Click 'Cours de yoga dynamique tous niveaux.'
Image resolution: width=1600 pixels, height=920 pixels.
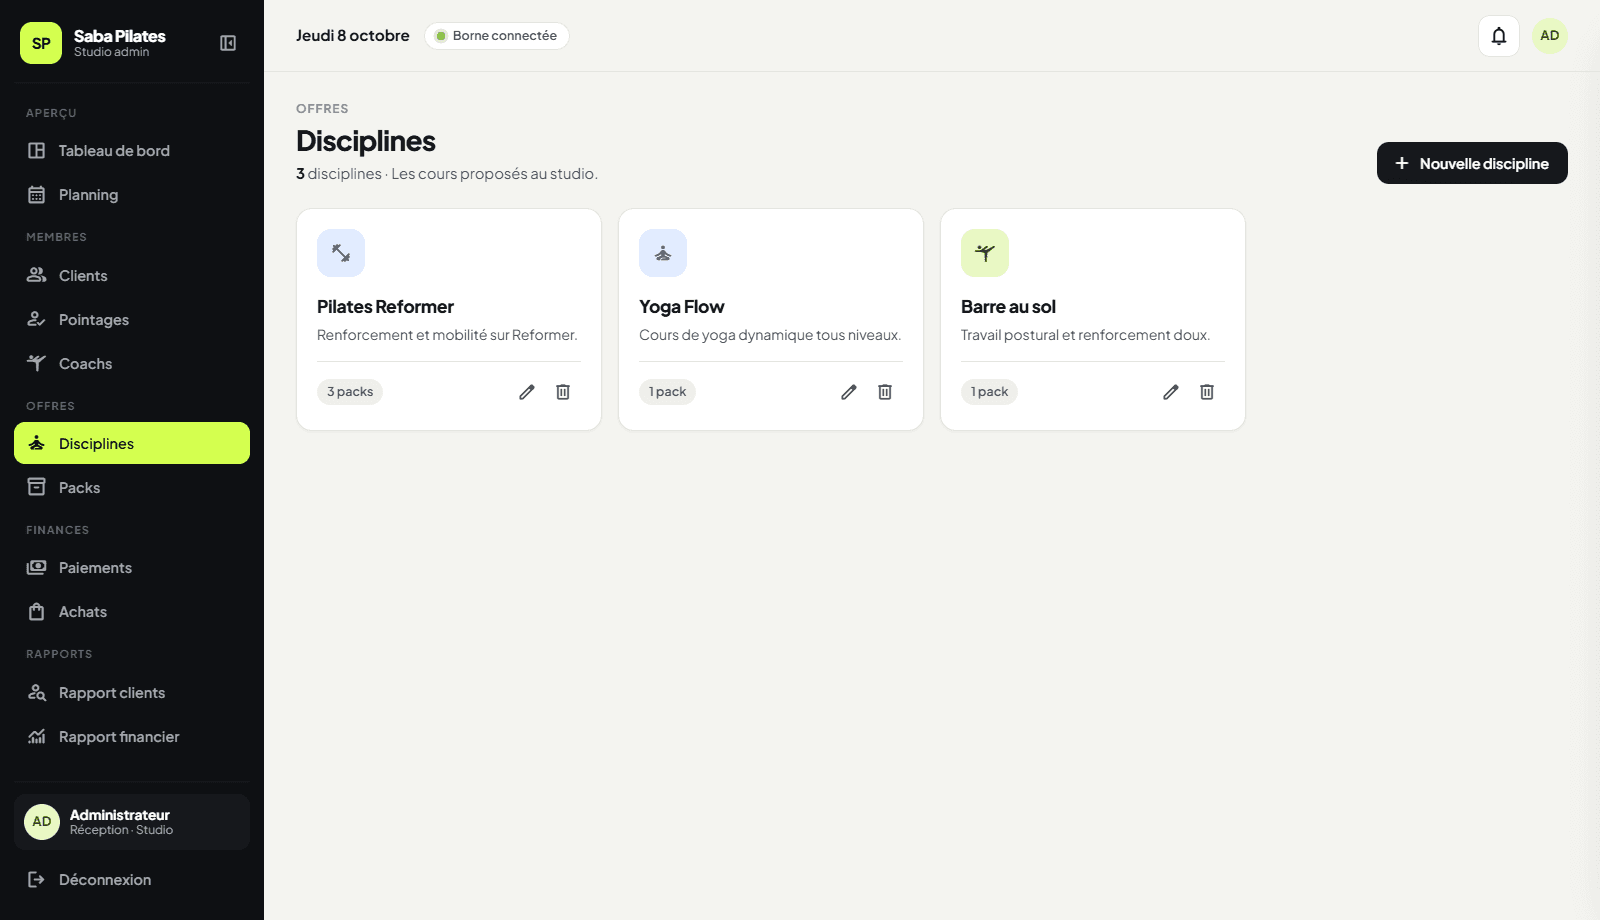[770, 335]
